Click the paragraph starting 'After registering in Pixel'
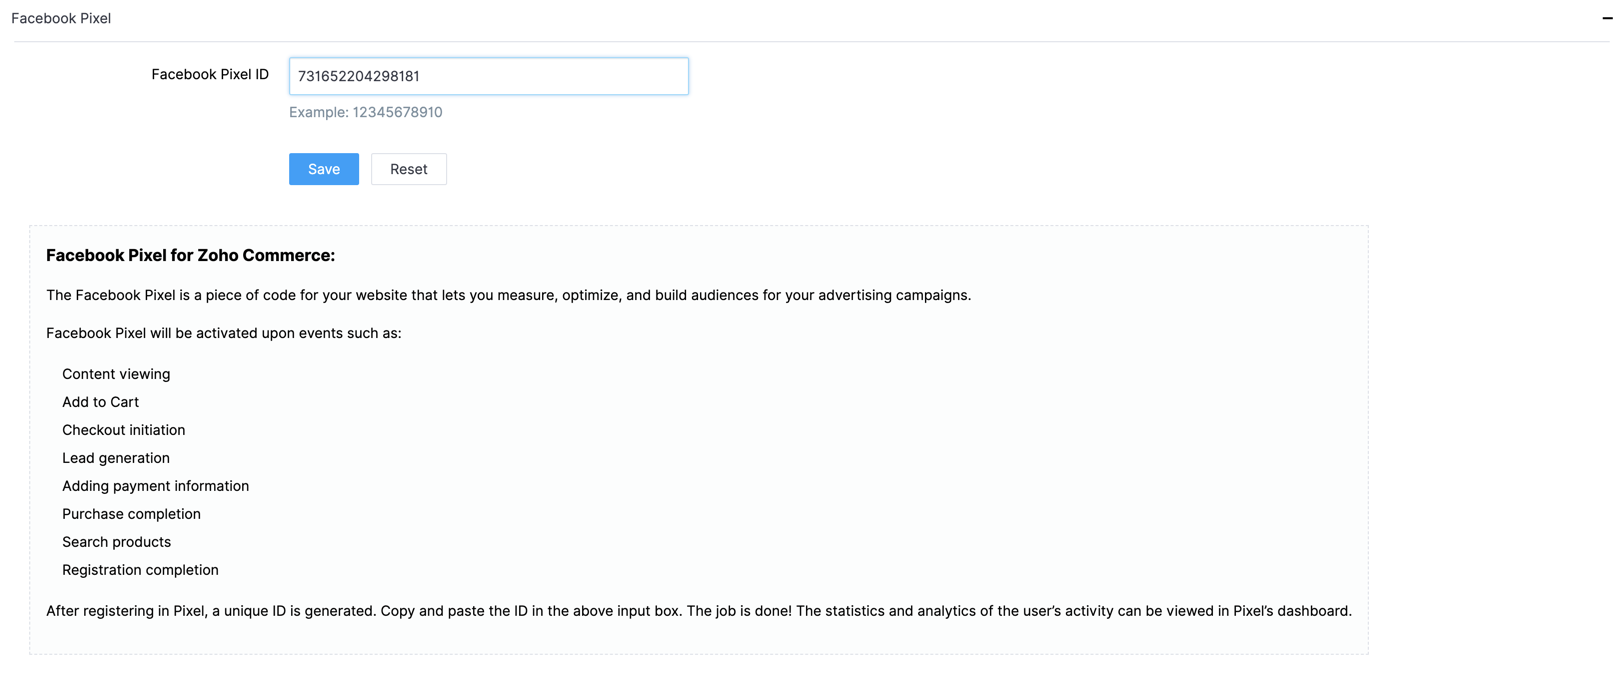This screenshot has height=681, width=1621. coord(699,611)
